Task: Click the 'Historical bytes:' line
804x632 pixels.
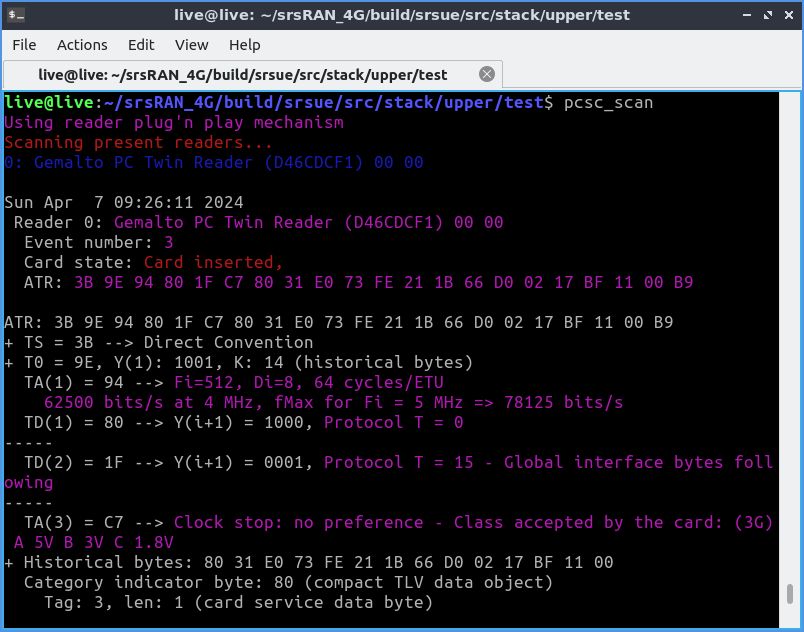Action: pyautogui.click(x=309, y=562)
